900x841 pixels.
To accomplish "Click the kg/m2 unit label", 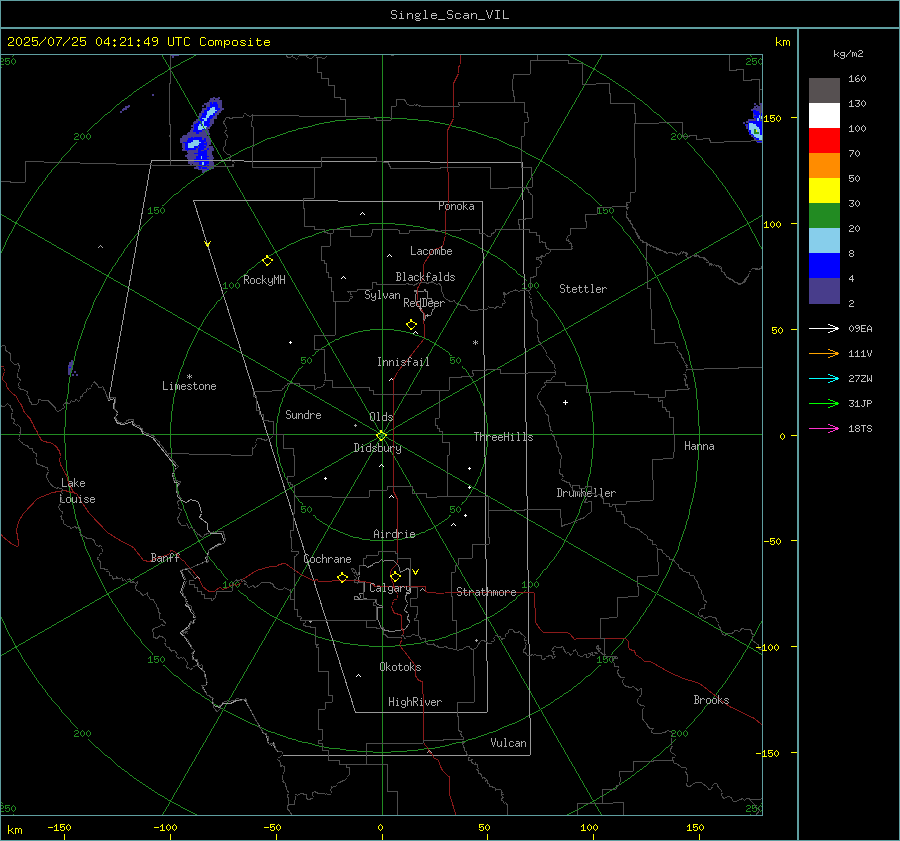I will tap(848, 54).
